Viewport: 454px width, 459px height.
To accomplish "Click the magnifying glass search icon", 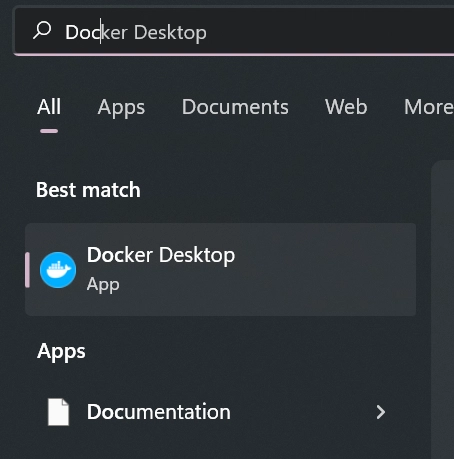I will (42, 31).
